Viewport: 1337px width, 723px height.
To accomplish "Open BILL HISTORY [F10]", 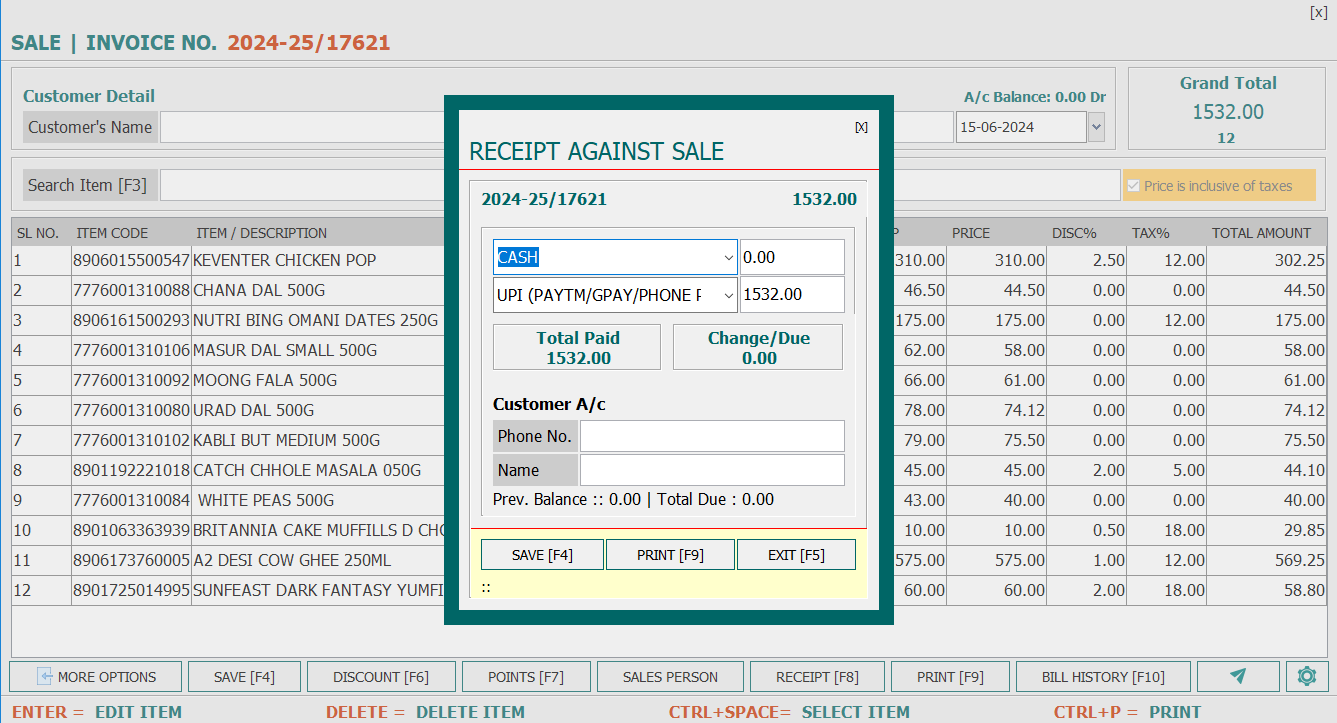I will click(x=1103, y=677).
